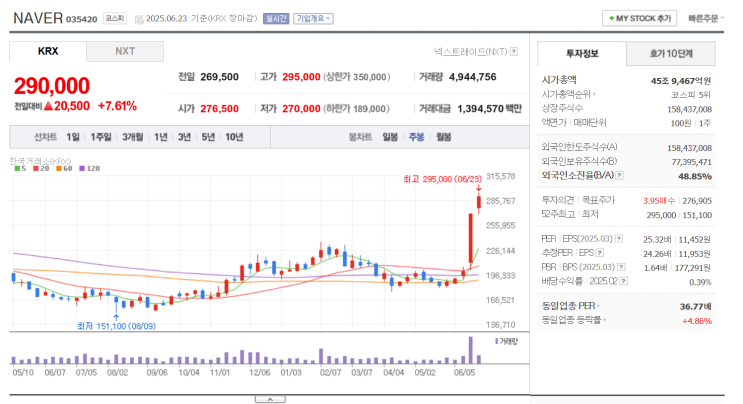Image resolution: width=743 pixels, height=404 pixels.
Task: Select 10년 line chart period
Action: coord(234,137)
